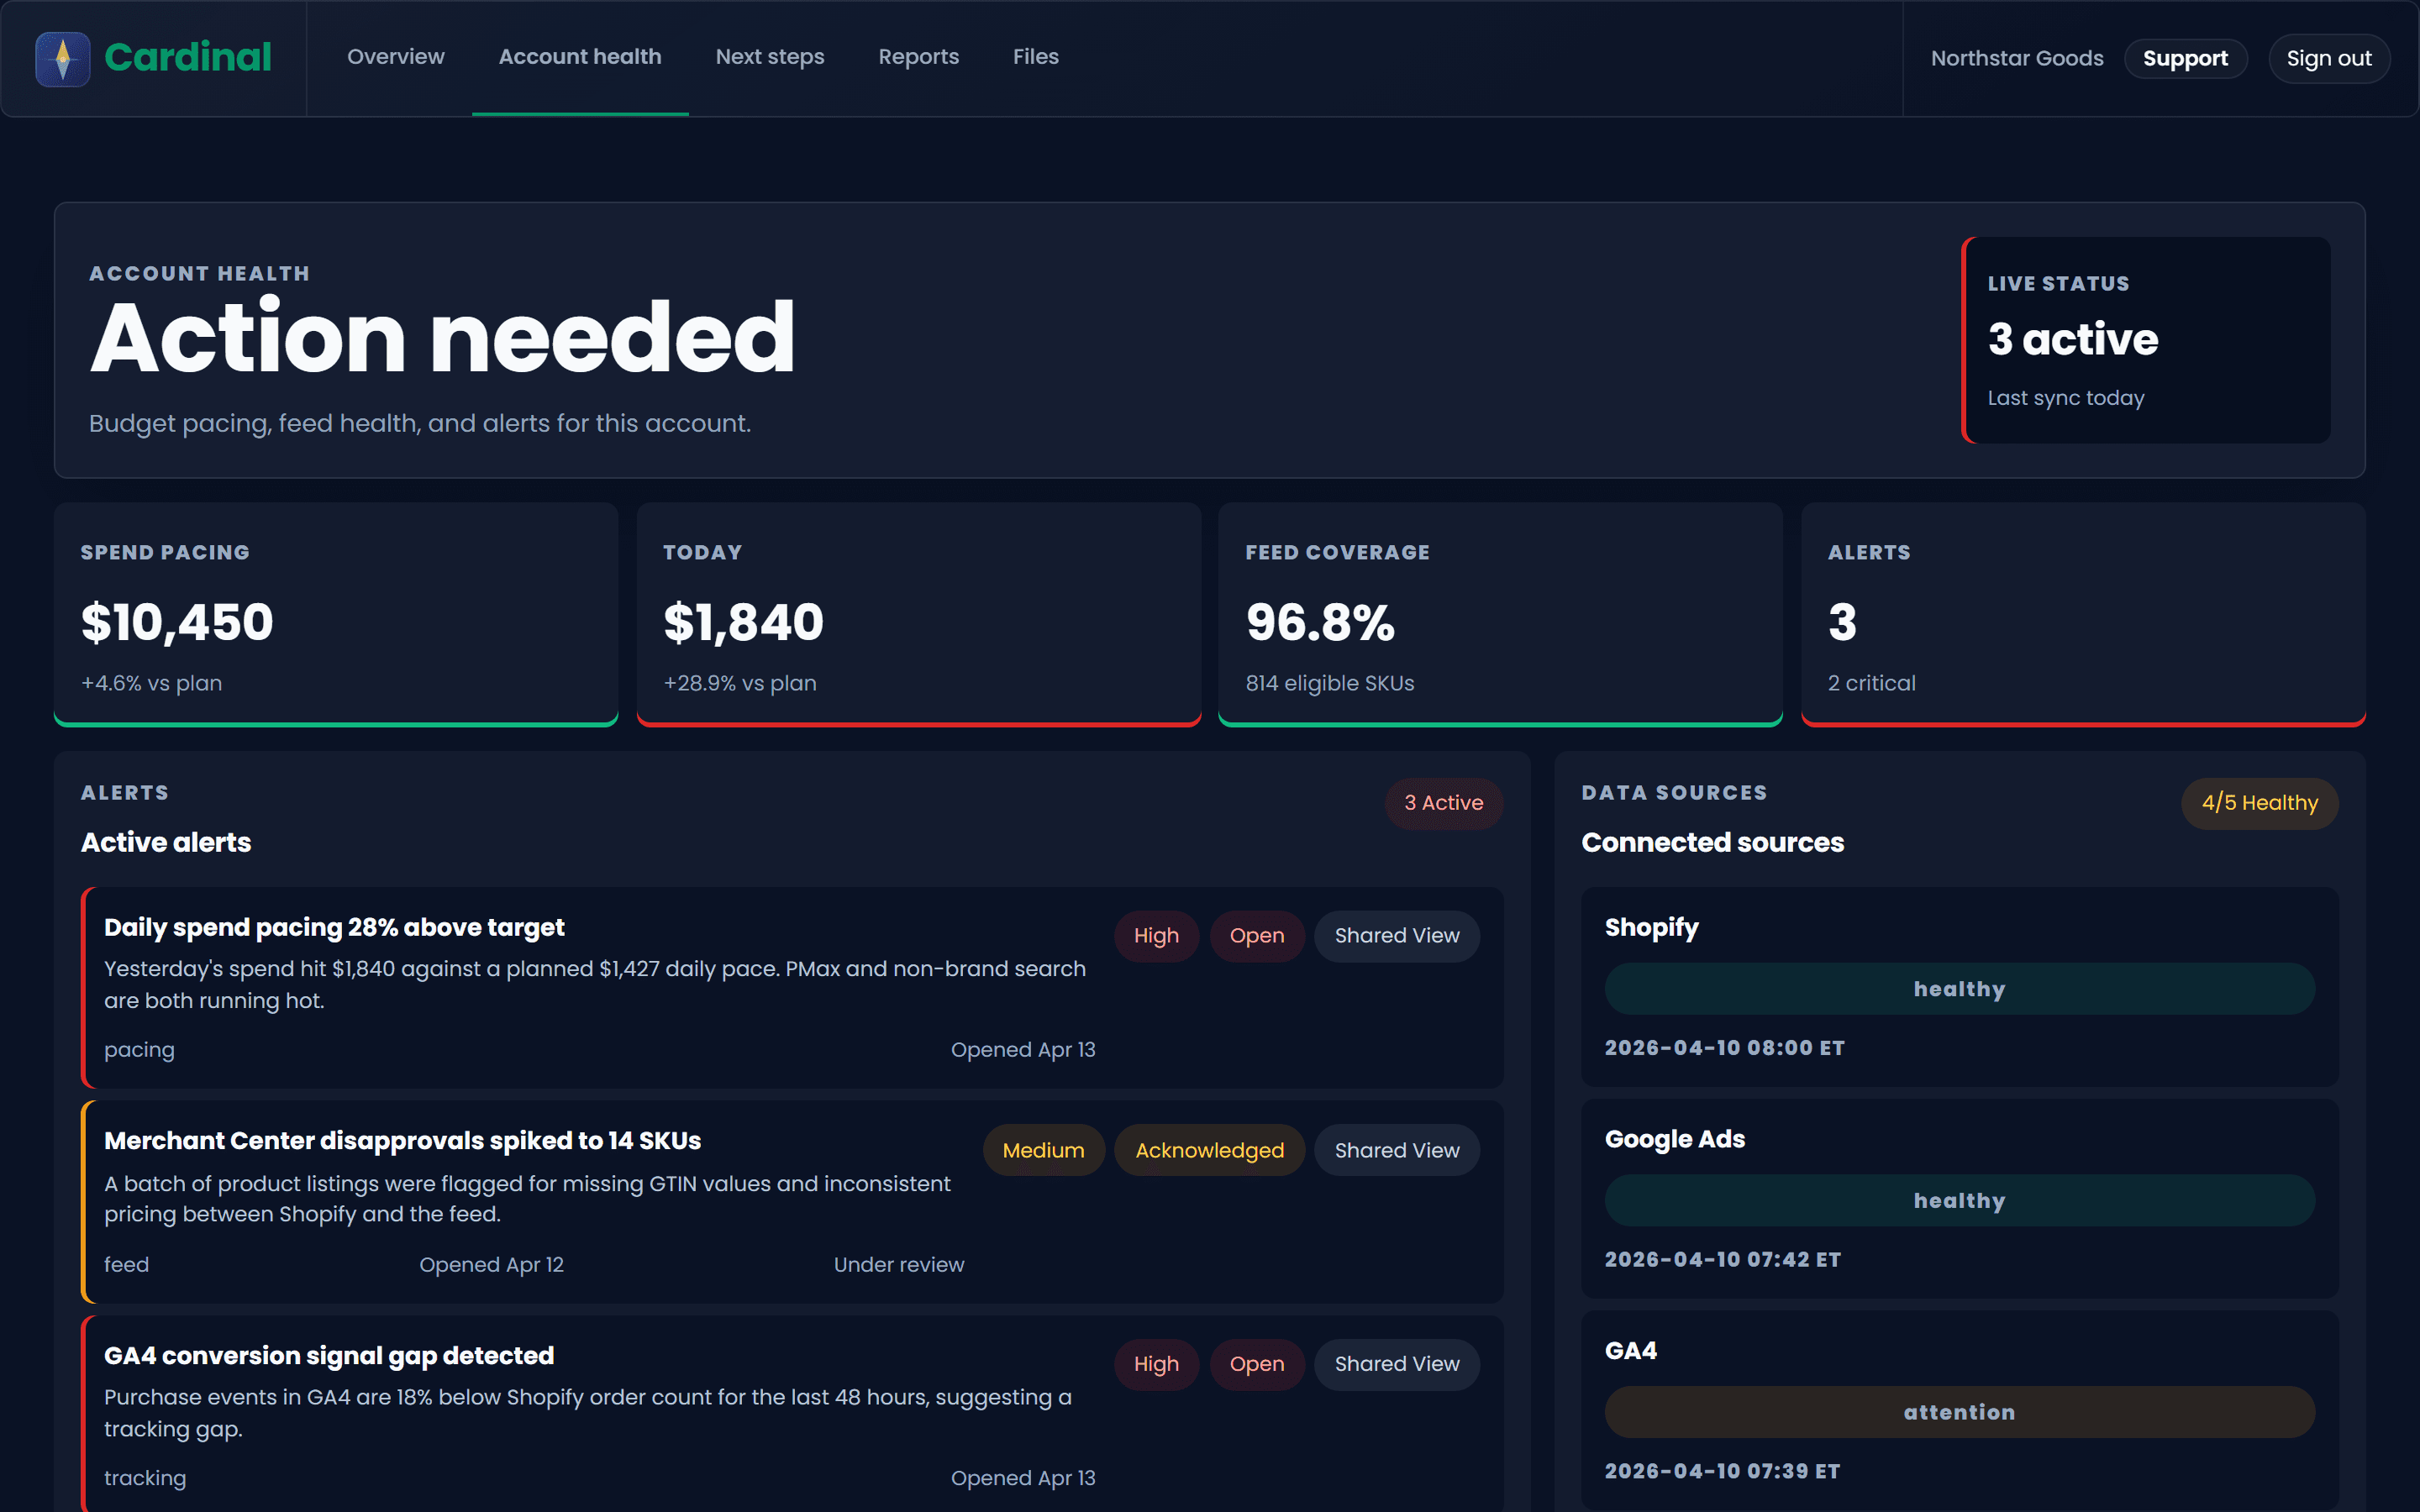
Task: Click GA4 sync time 07:39 ET
Action: [x=1722, y=1472]
